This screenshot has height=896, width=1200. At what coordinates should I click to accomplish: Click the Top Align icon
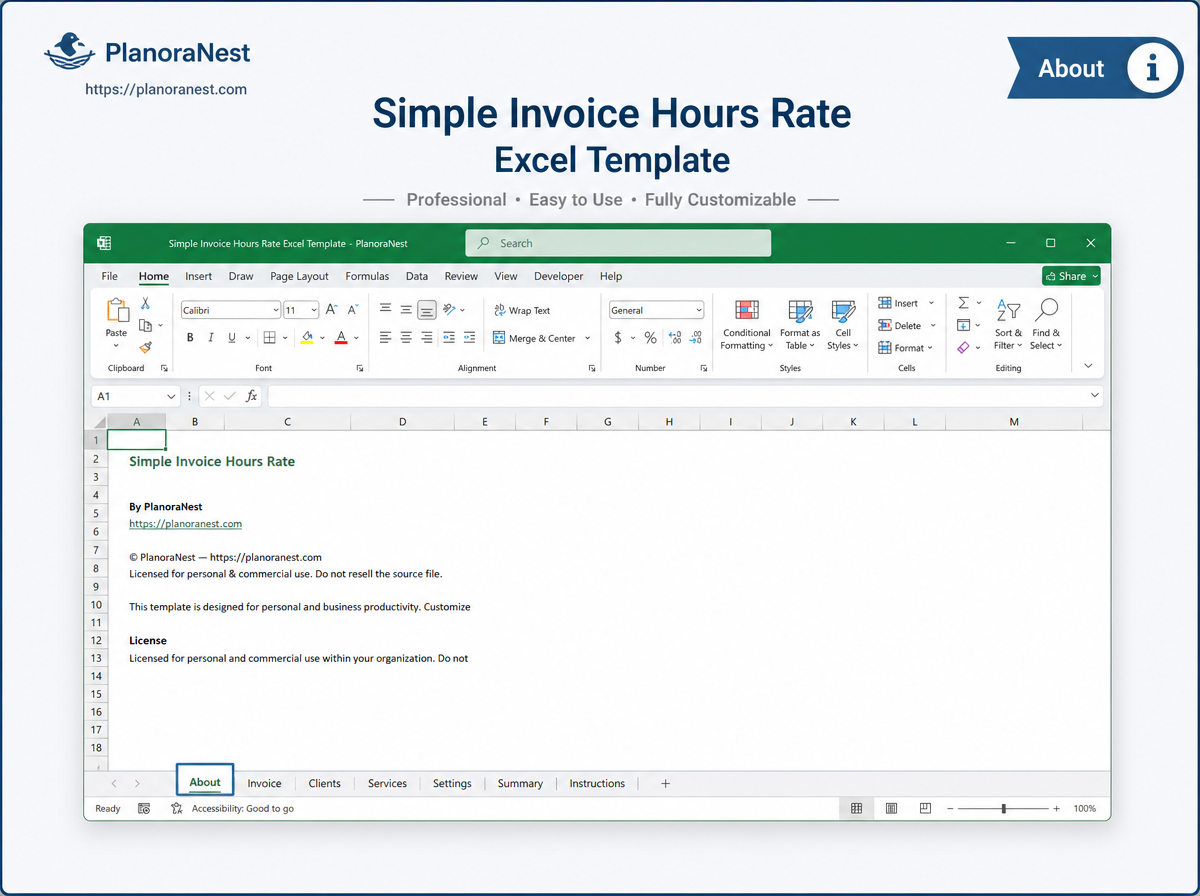tap(385, 310)
